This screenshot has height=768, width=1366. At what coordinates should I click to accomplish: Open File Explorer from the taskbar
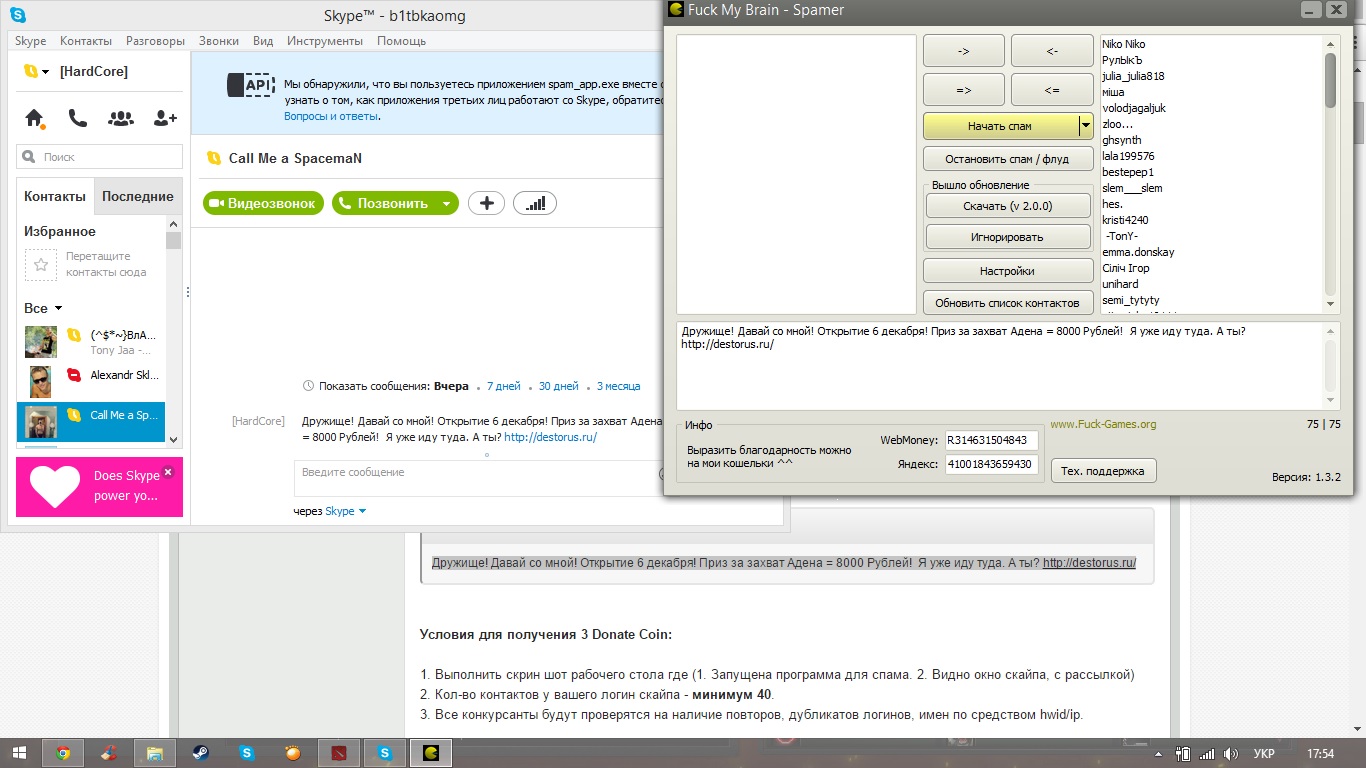(155, 753)
